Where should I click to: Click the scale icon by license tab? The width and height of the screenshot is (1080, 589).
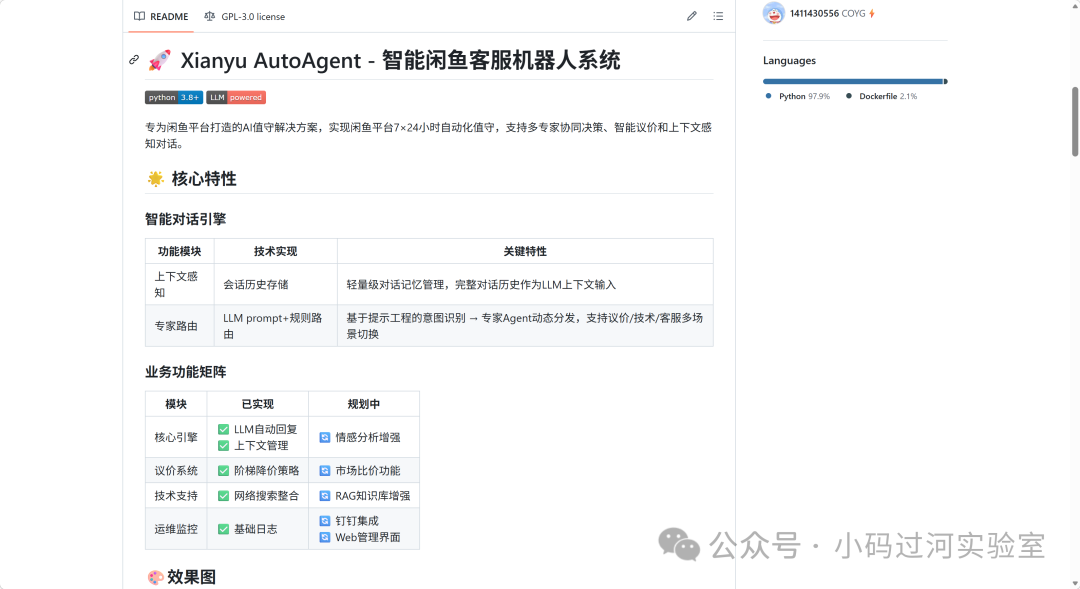tap(209, 16)
